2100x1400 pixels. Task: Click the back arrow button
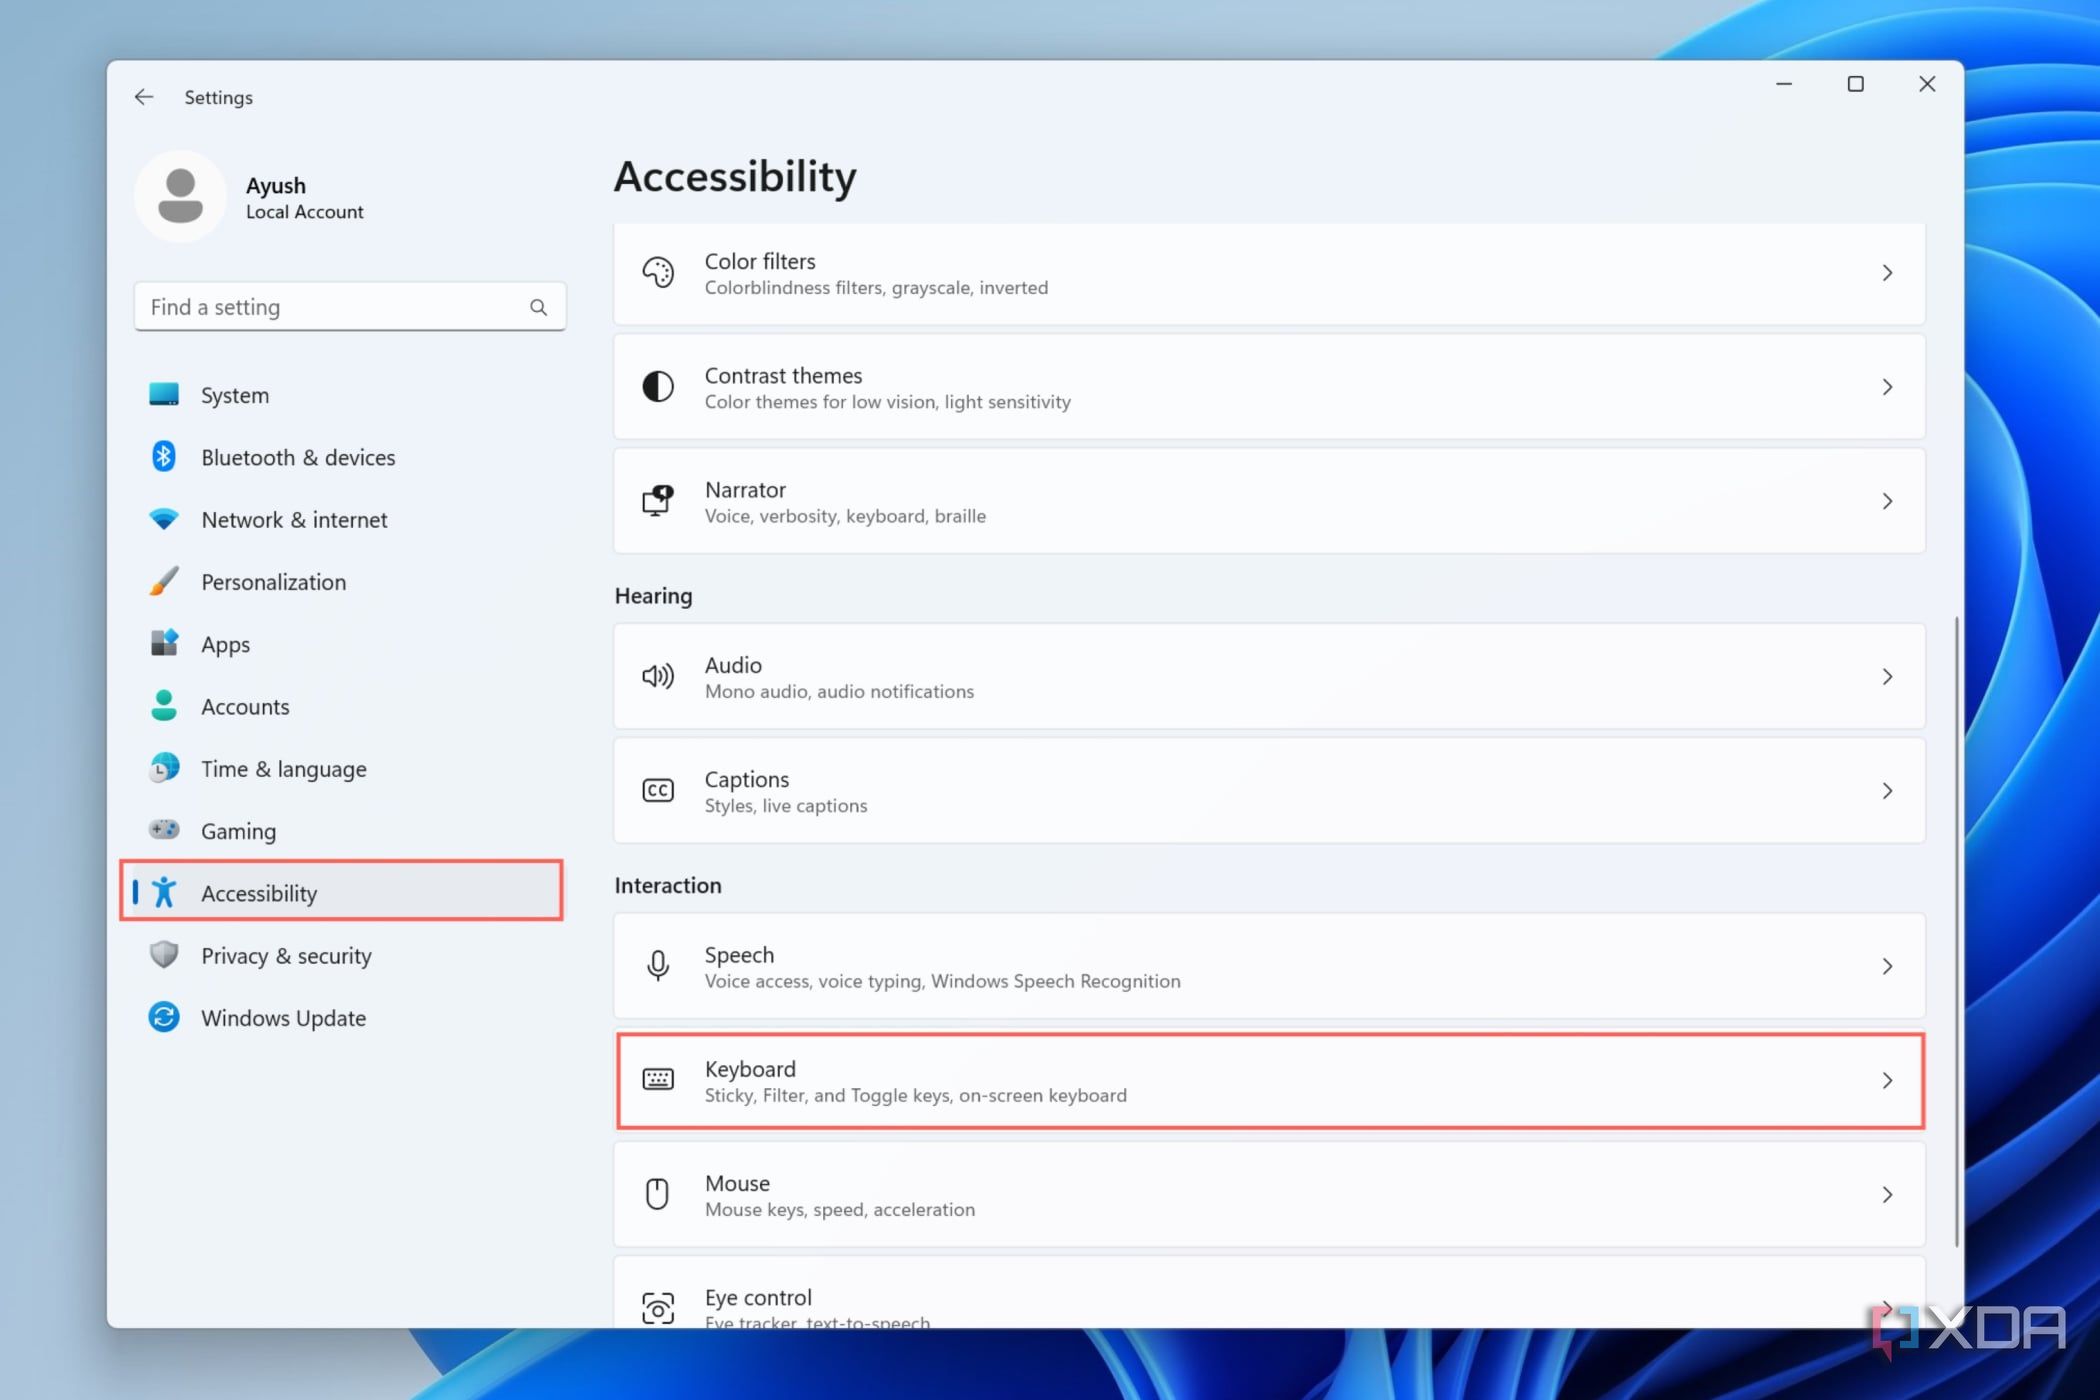[x=144, y=96]
